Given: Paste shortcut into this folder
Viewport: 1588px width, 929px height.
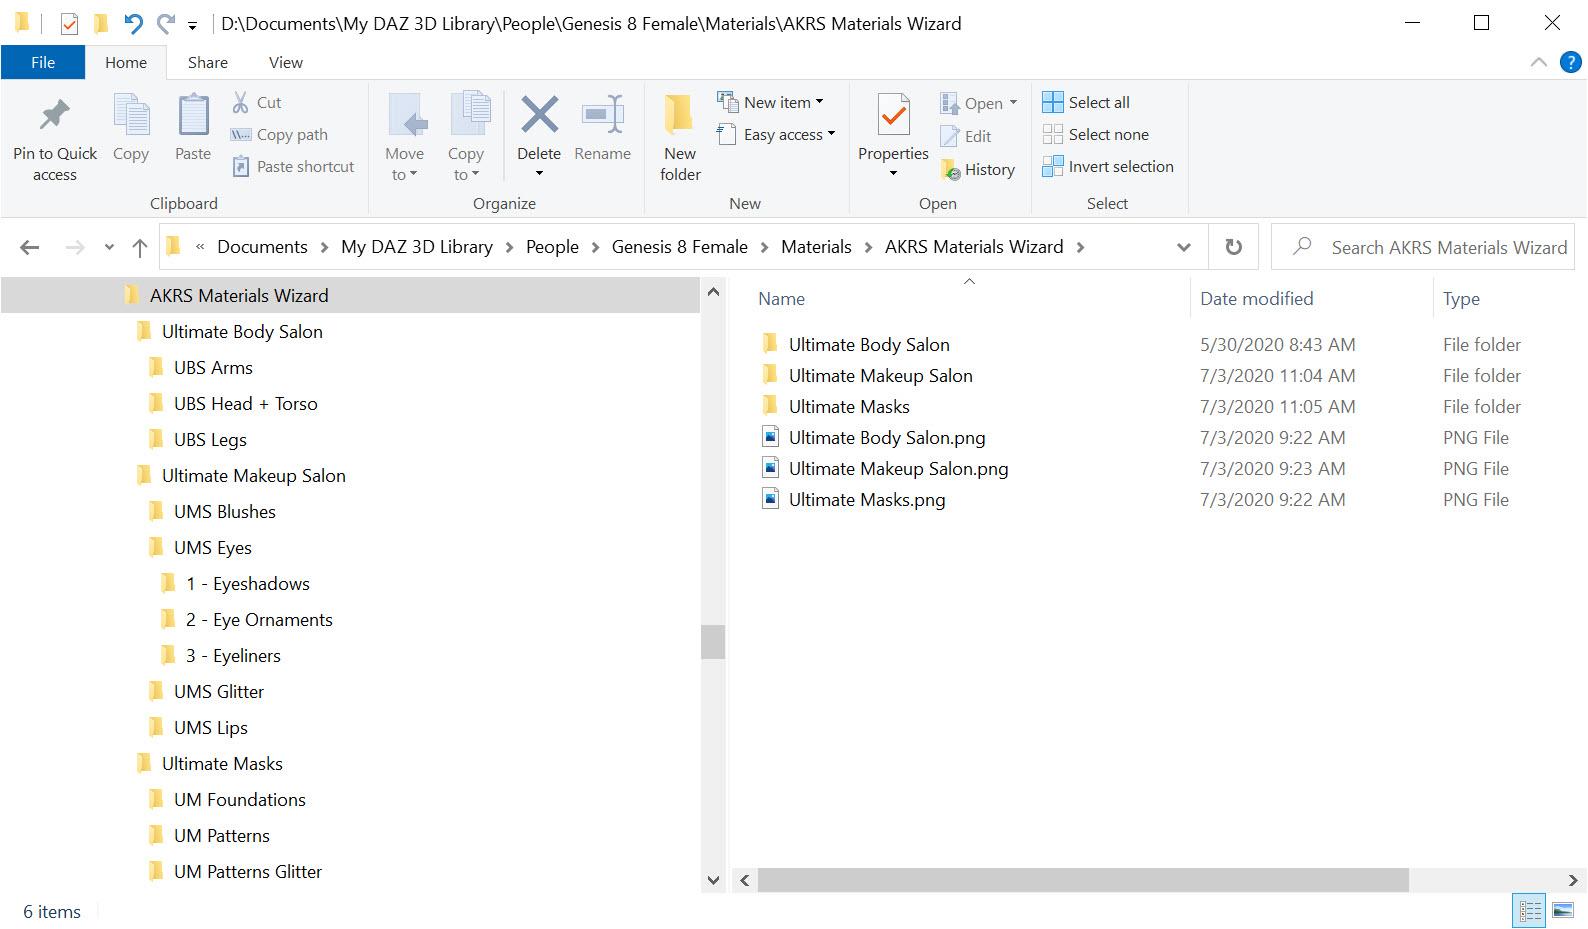Looking at the screenshot, I should pyautogui.click(x=293, y=166).
